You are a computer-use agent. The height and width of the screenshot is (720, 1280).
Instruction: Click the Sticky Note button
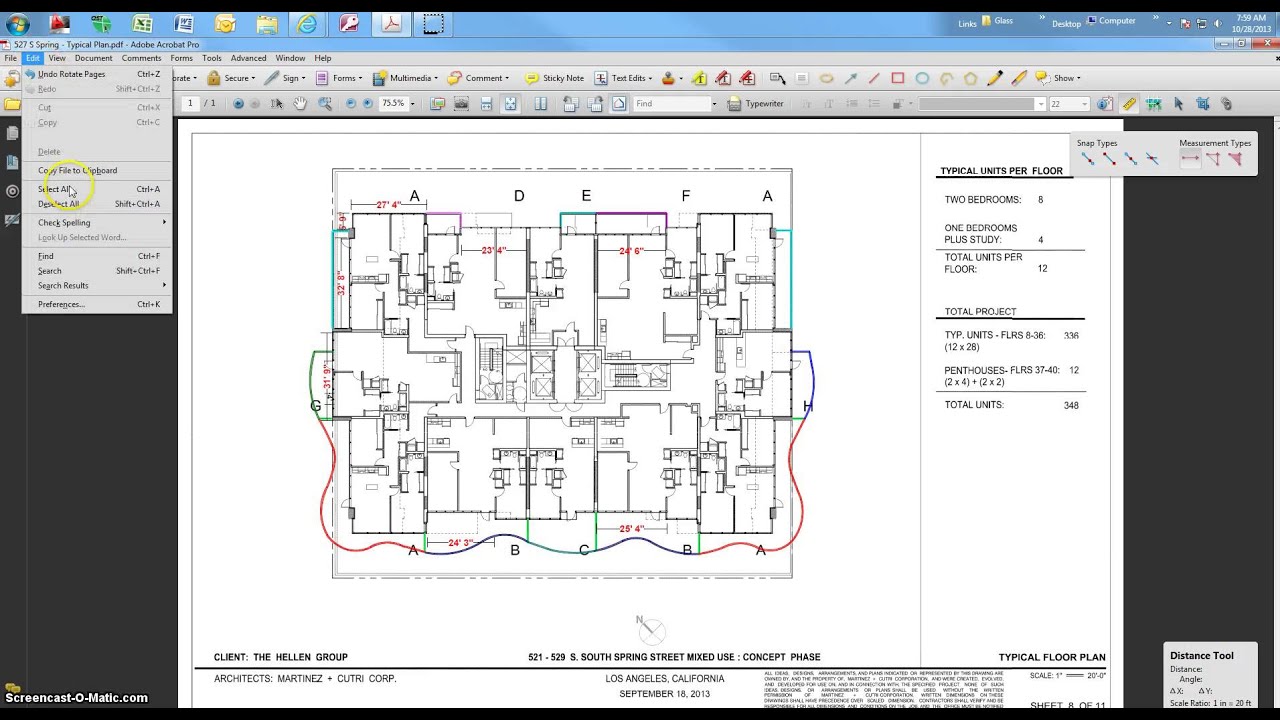click(x=555, y=78)
